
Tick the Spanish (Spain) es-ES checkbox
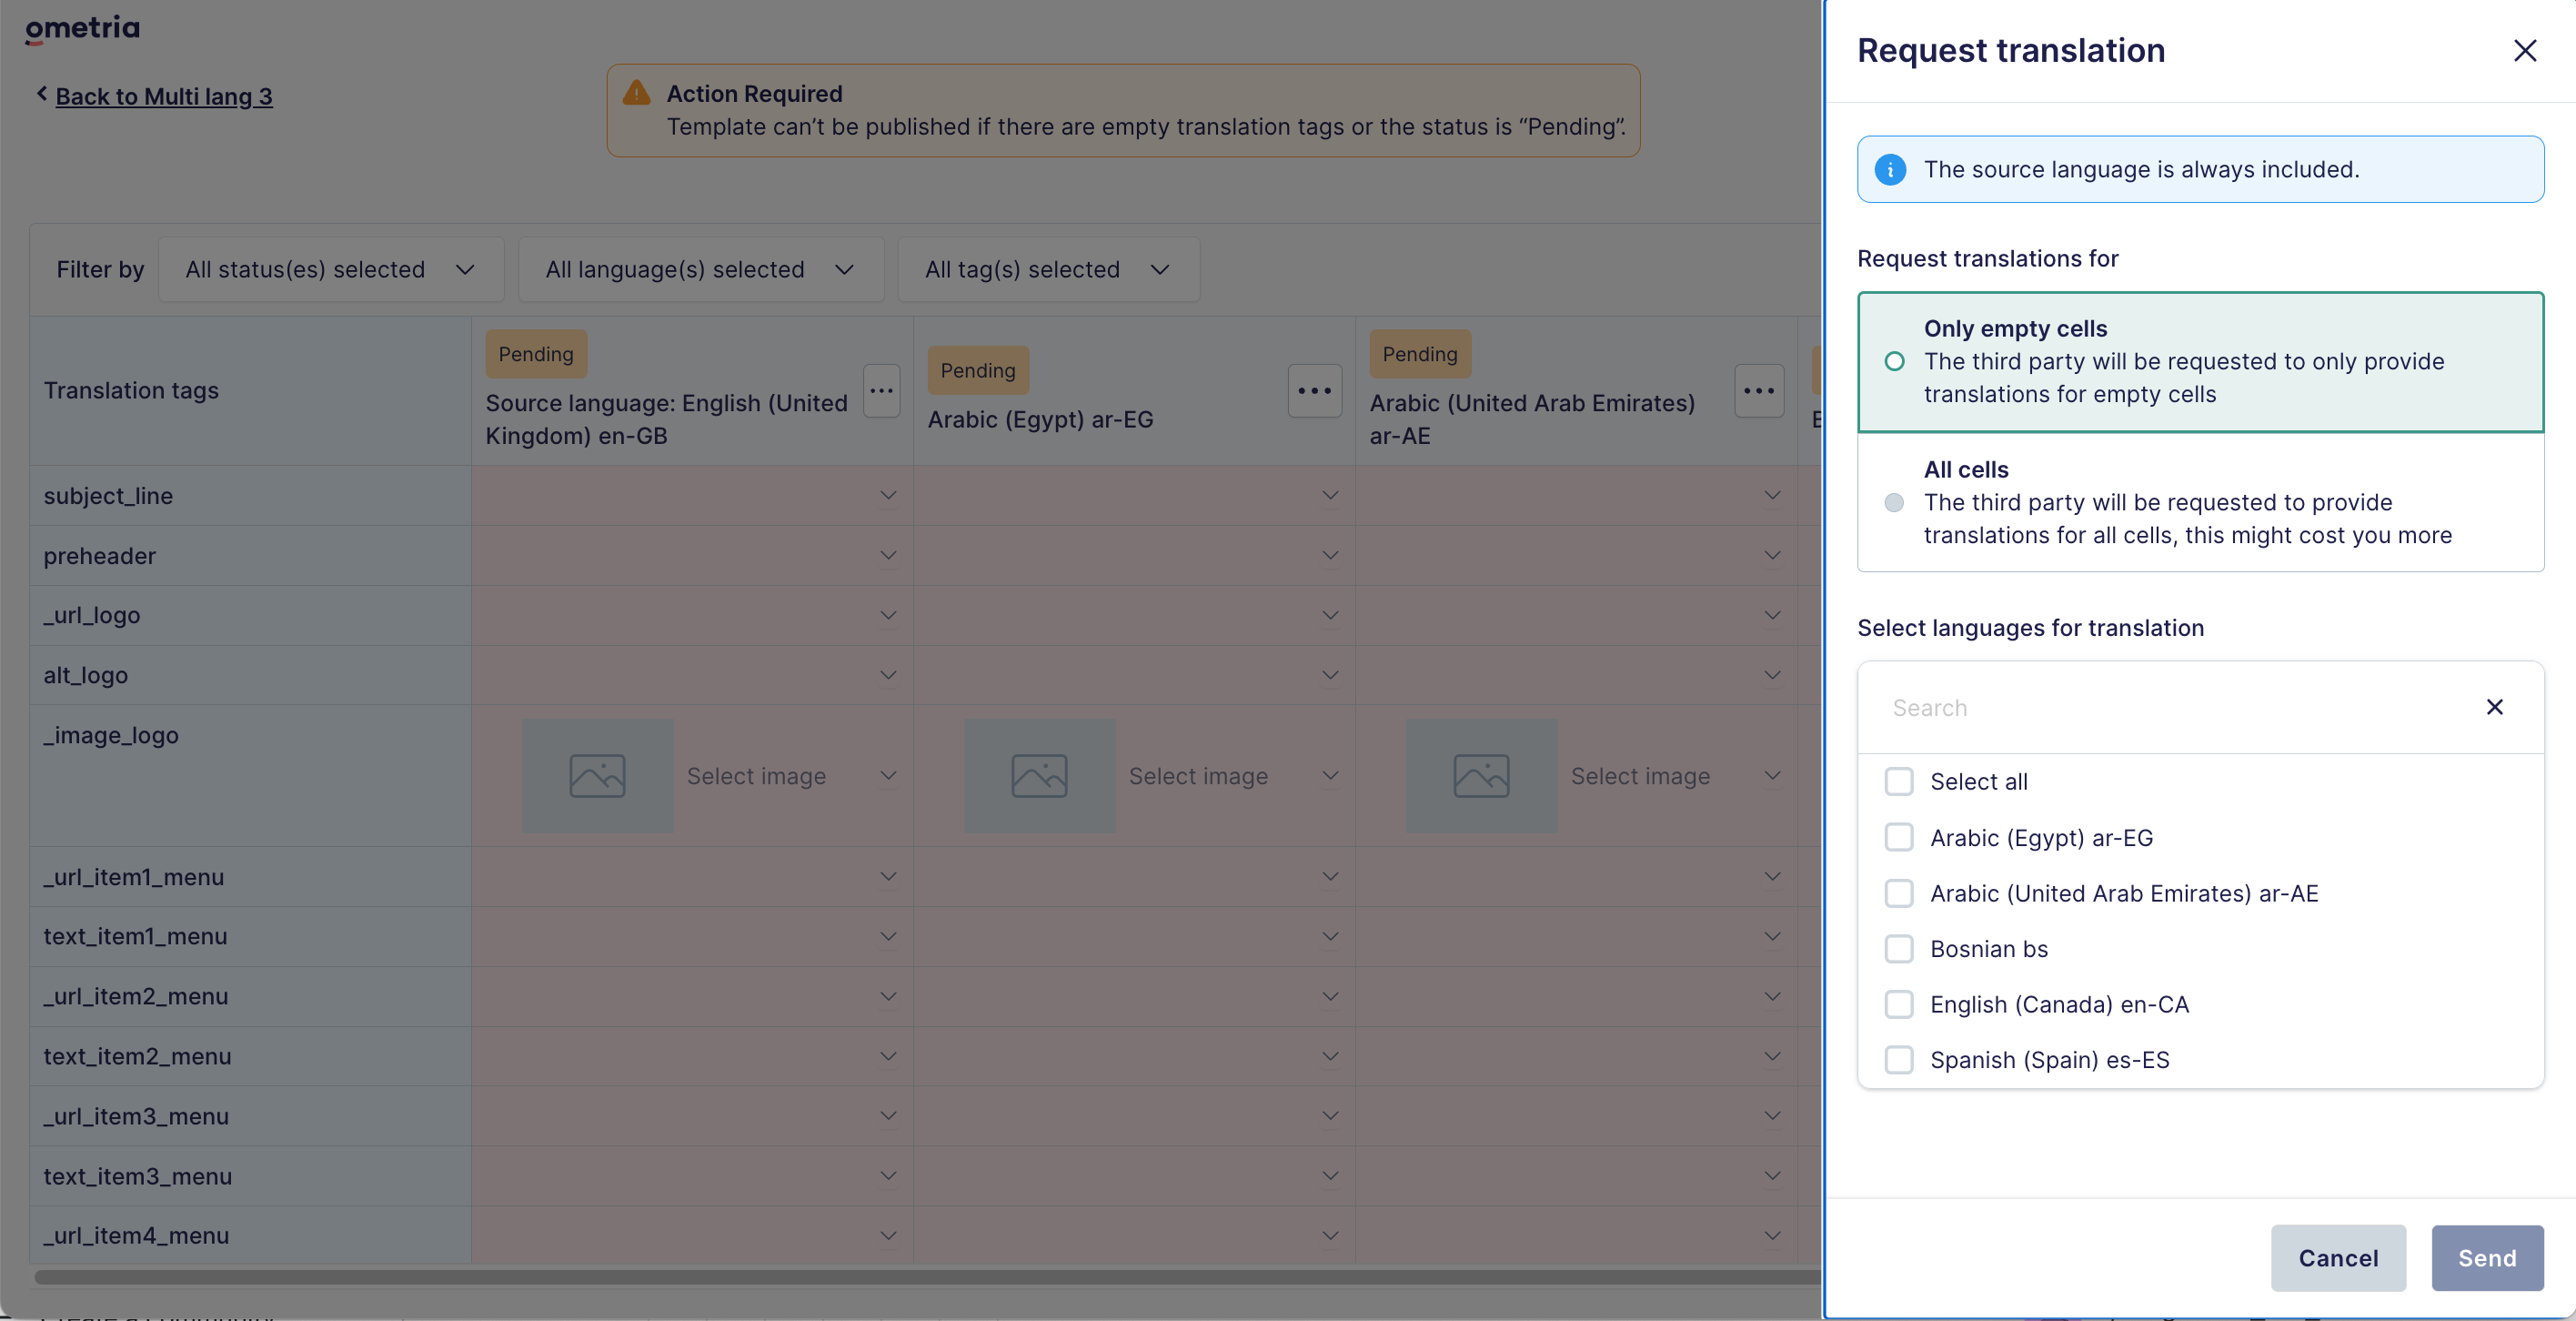tap(1898, 1059)
